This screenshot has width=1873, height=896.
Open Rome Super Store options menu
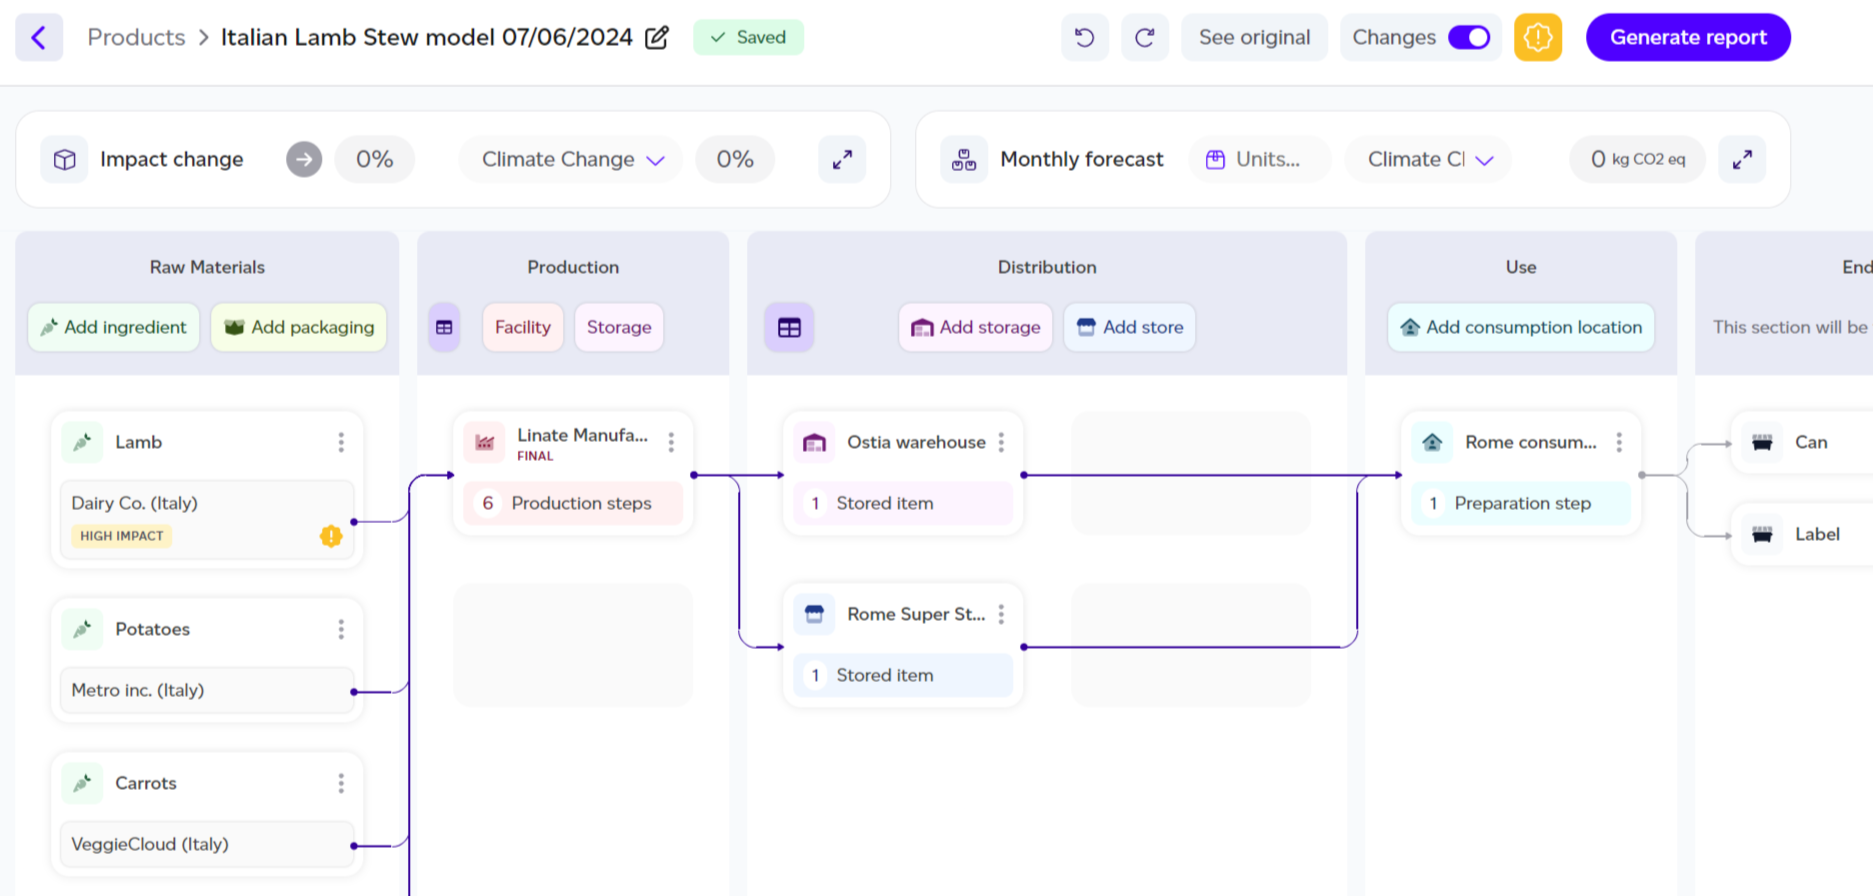point(1001,614)
